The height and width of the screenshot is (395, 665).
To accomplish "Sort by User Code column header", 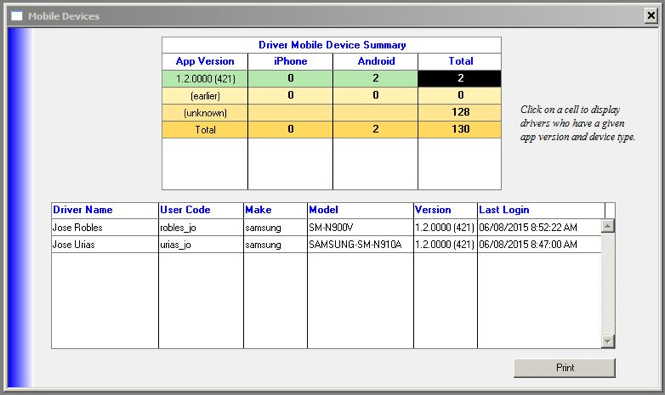I will (x=201, y=210).
